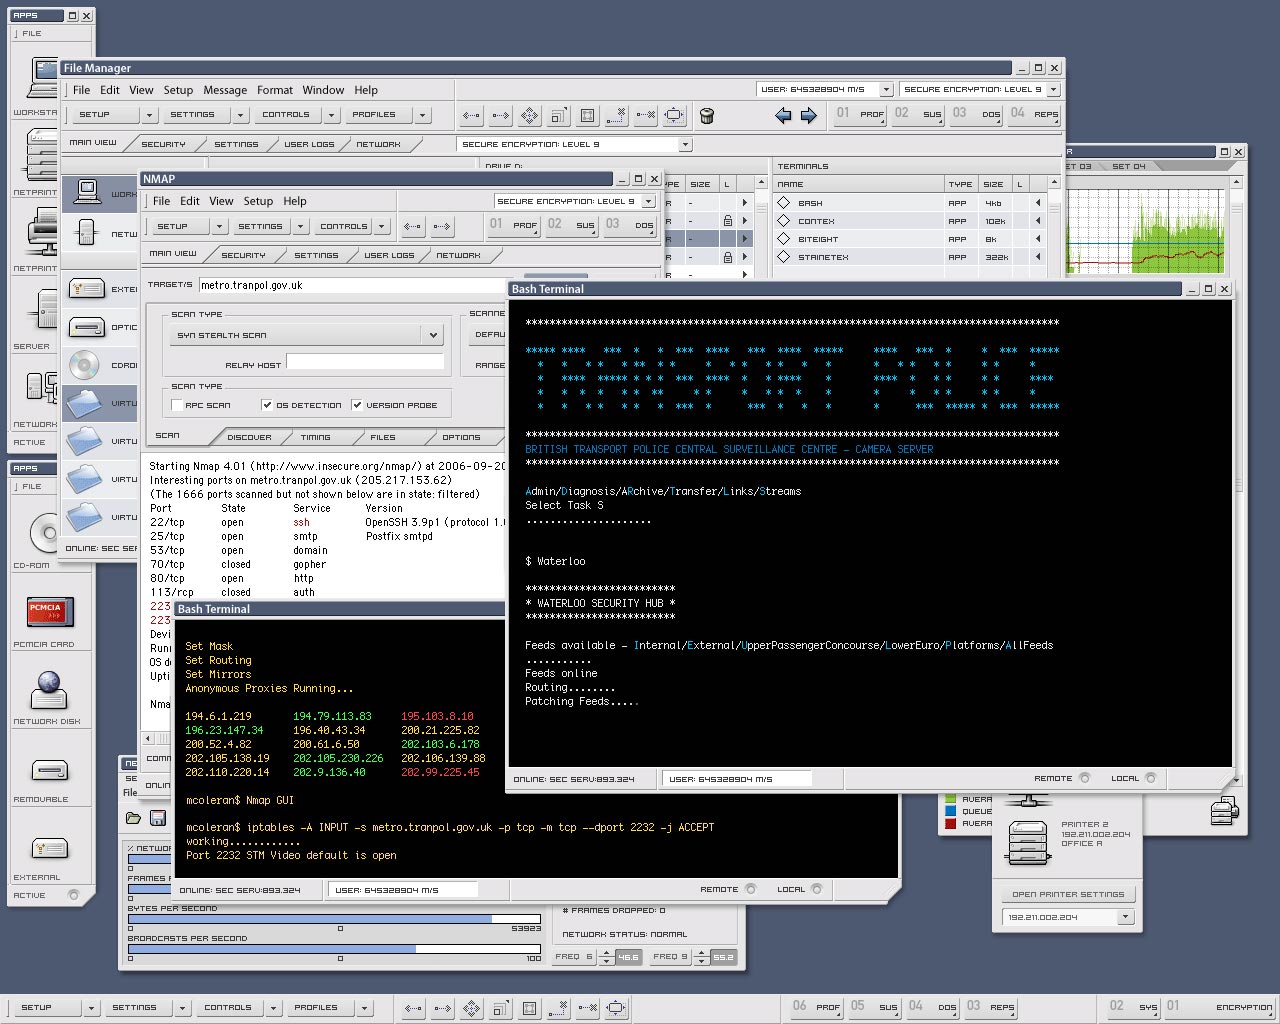Click the left dotted arrow icon in File Manager toolbar
This screenshot has height=1024, width=1280.
click(472, 115)
